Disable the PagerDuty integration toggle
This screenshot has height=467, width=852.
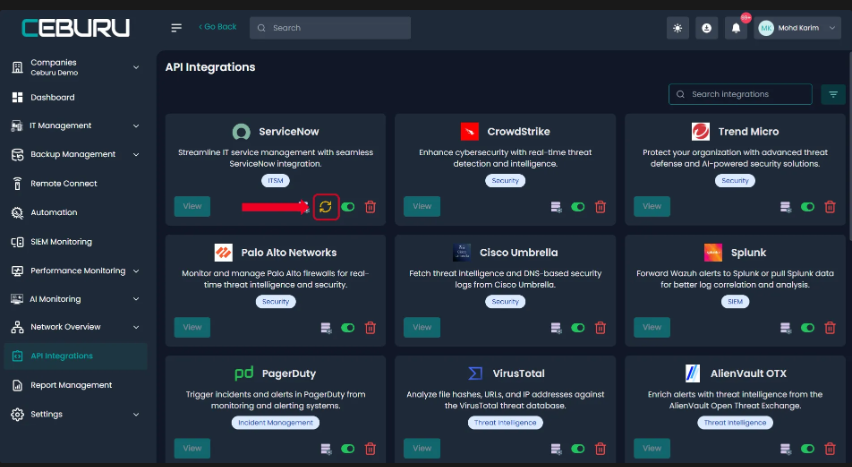tap(348, 449)
